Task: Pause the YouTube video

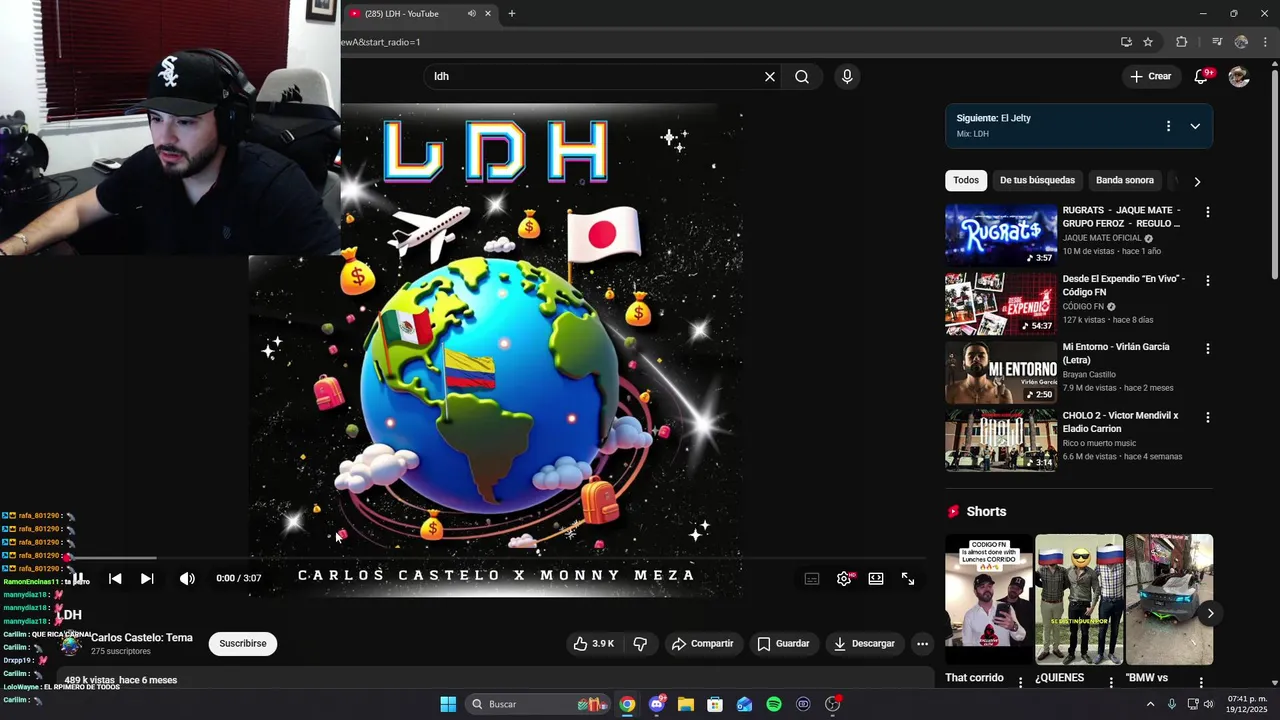Action: click(x=79, y=578)
